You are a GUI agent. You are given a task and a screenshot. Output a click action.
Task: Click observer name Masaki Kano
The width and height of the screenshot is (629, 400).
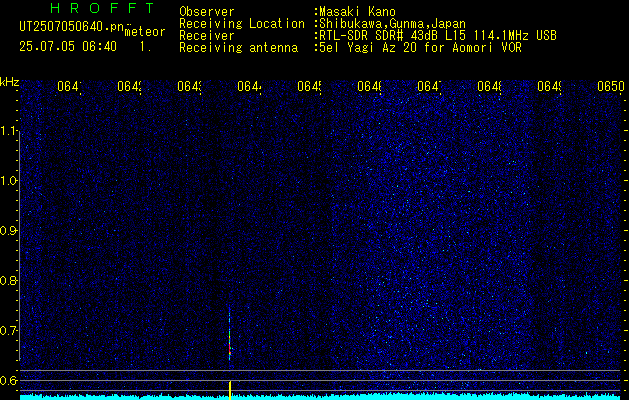[357, 12]
